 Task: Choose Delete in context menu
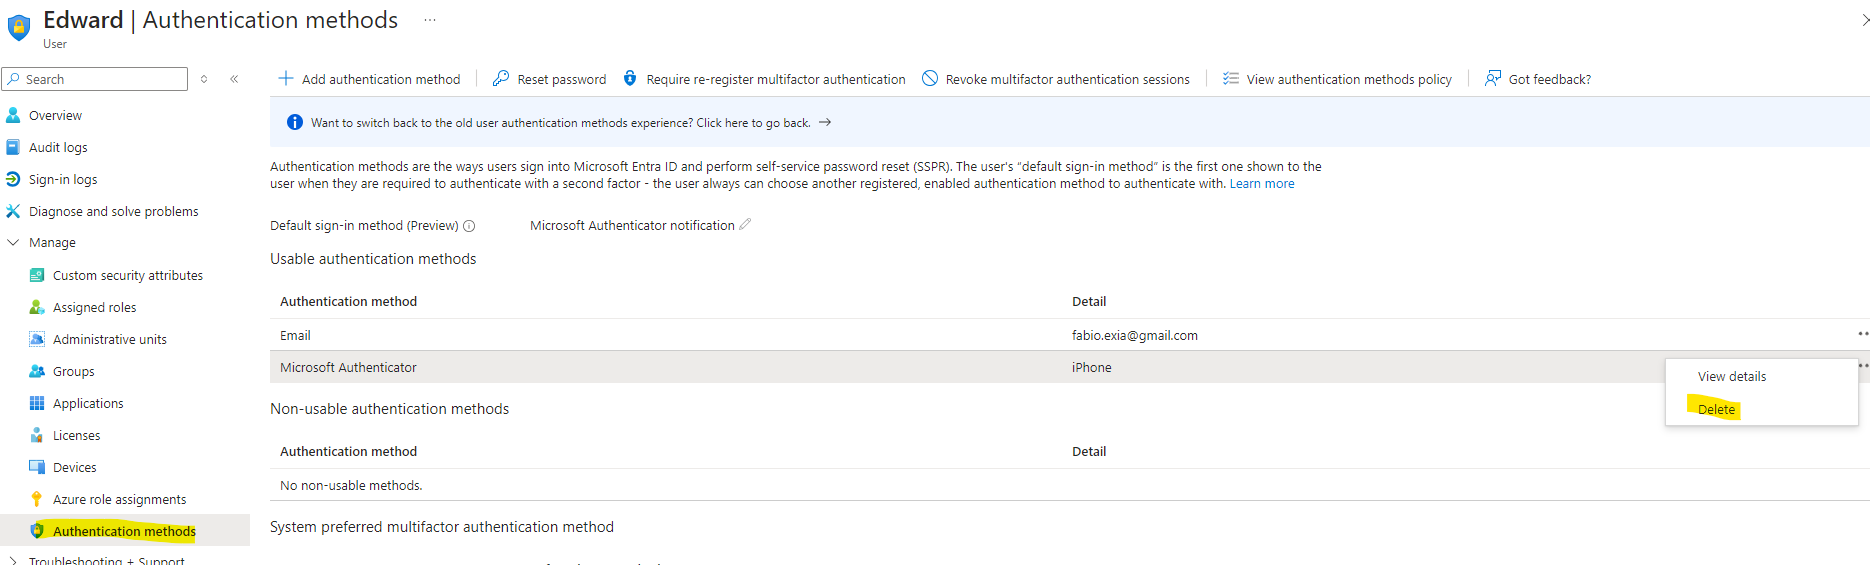pos(1716,409)
